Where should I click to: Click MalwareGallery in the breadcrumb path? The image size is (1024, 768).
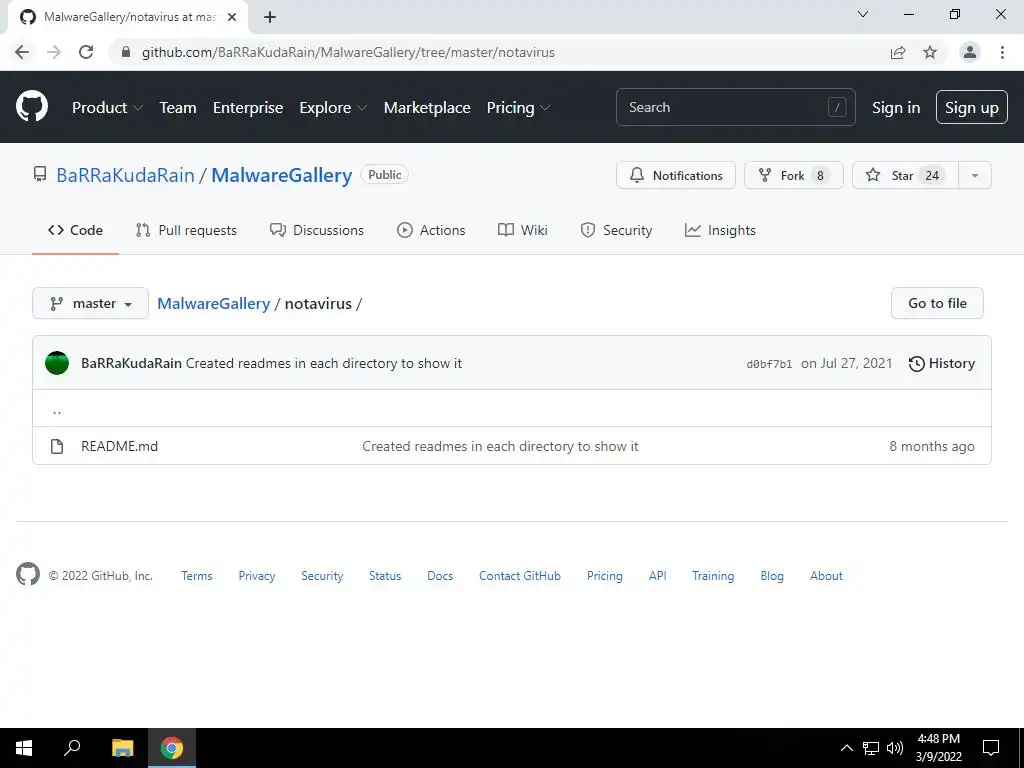[x=214, y=304]
